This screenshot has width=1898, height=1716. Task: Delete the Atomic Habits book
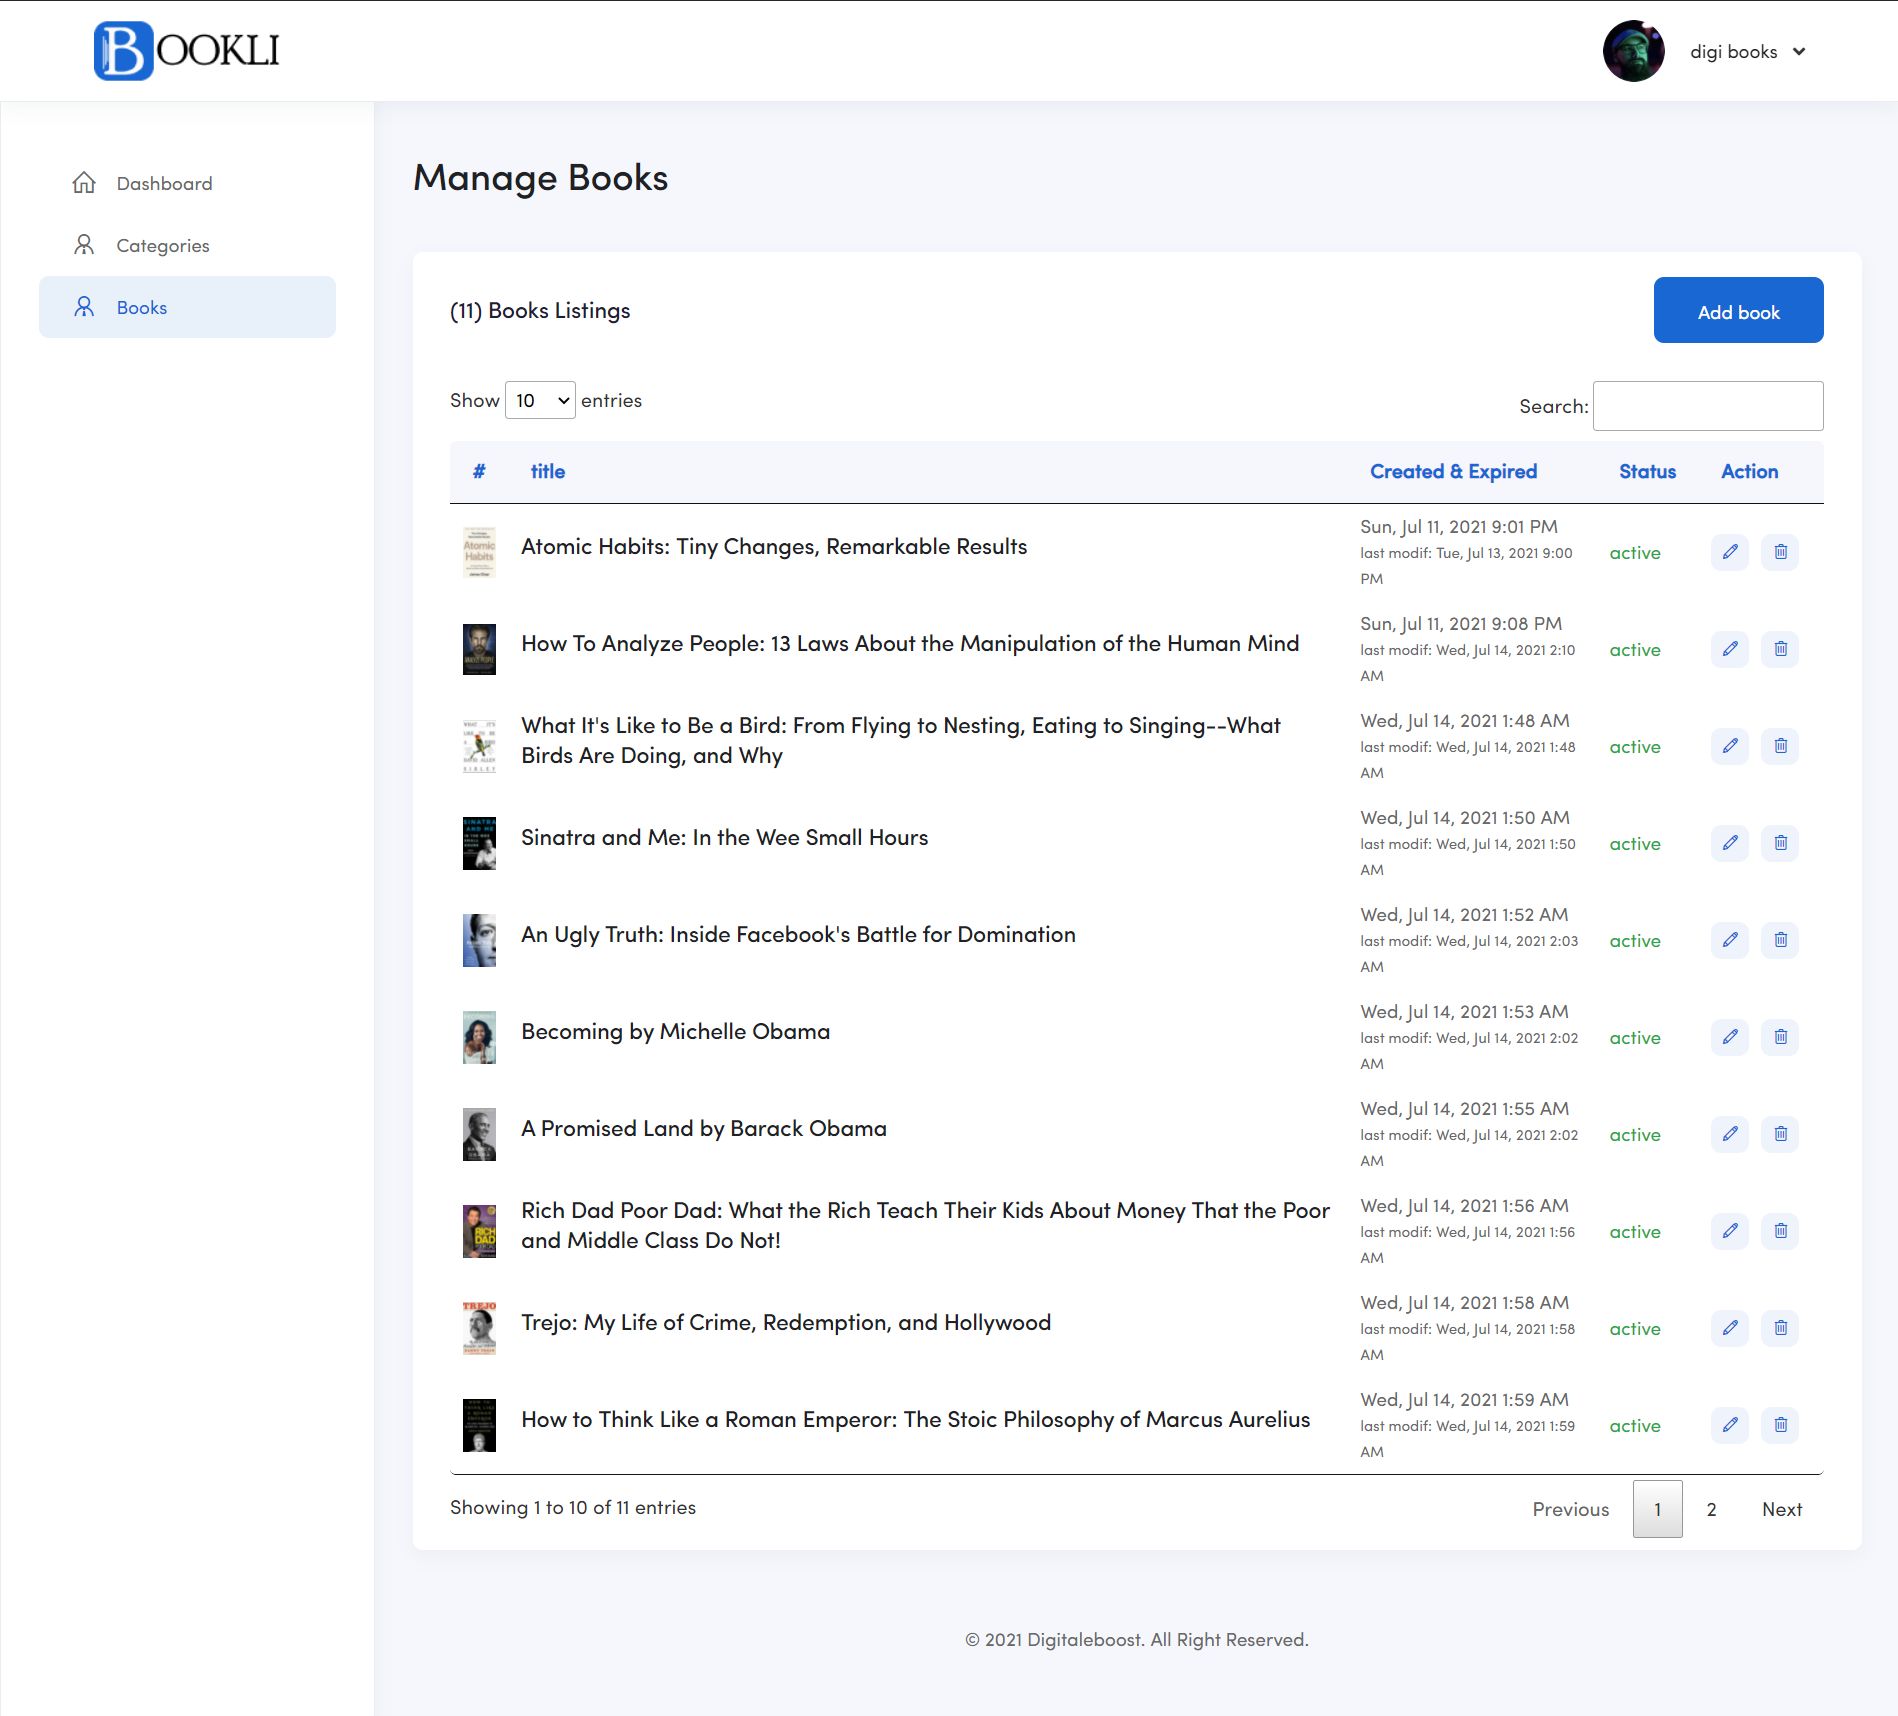click(1781, 552)
